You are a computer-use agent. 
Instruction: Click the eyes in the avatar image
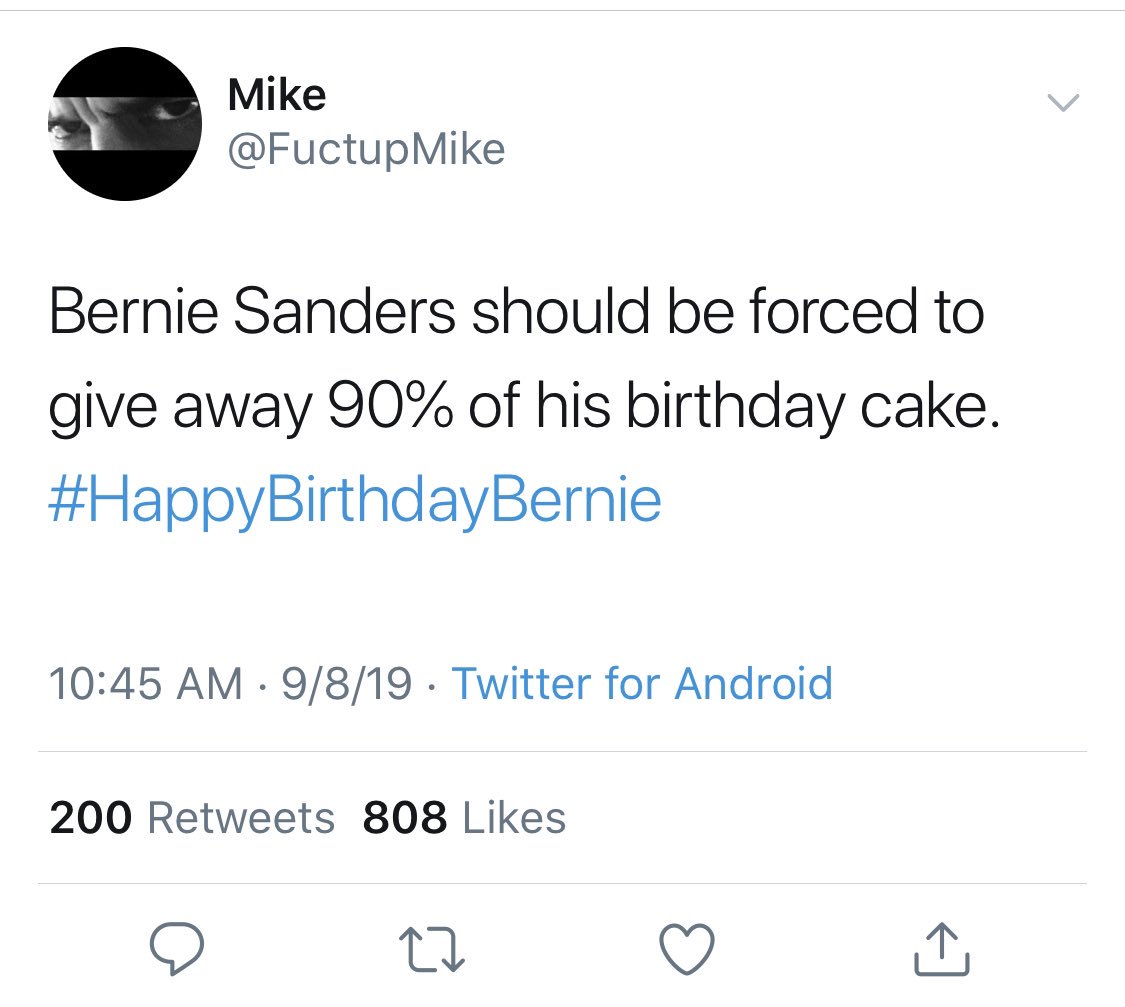(125, 117)
